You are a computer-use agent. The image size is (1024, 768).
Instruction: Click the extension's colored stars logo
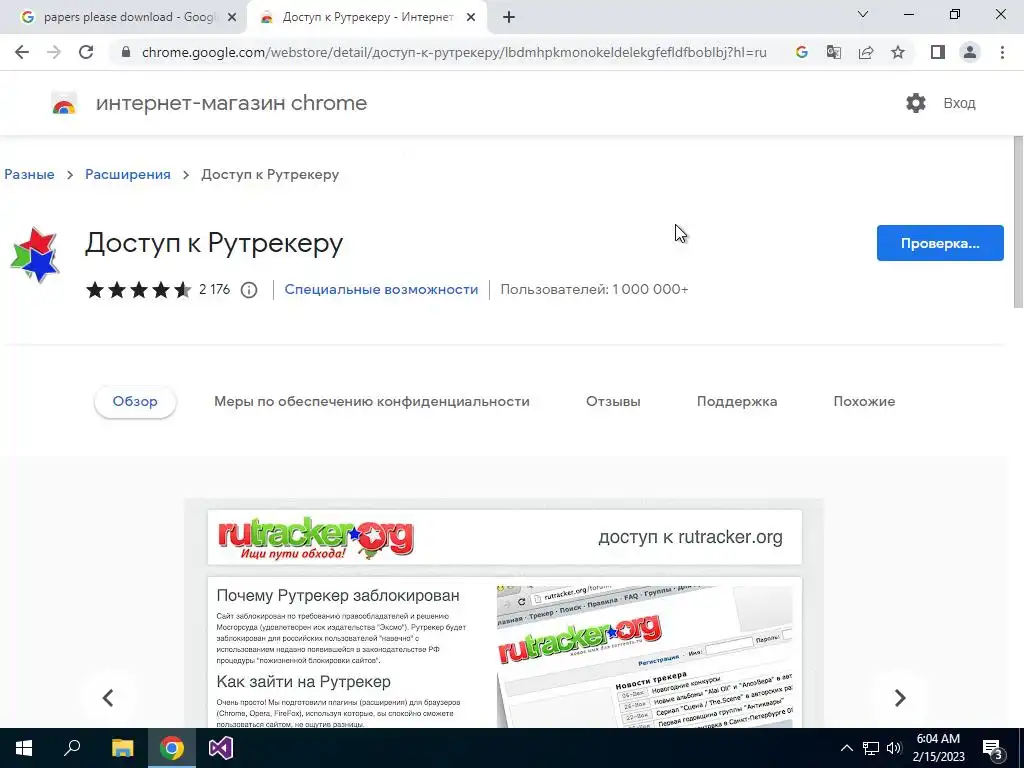pos(35,255)
